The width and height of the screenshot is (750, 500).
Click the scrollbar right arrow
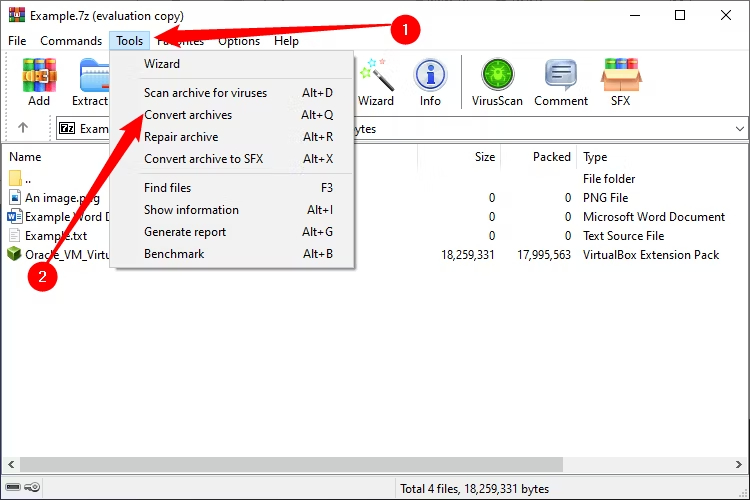(x=739, y=464)
